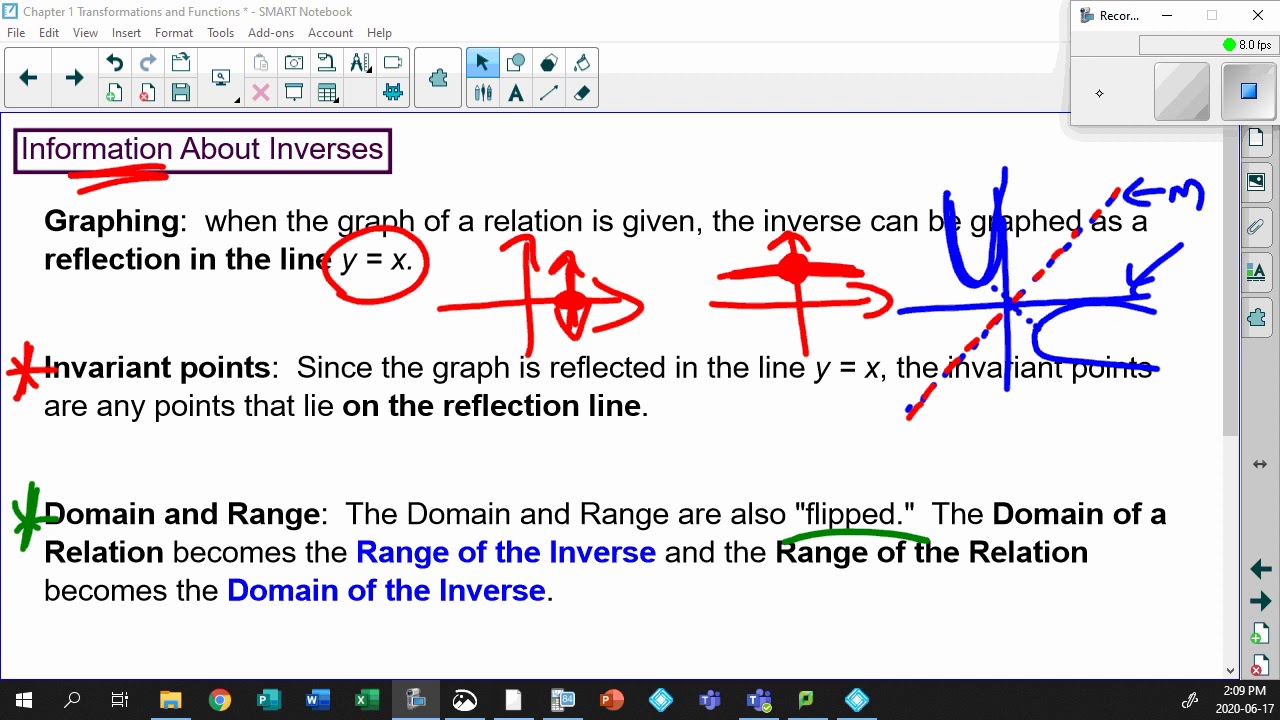Click the "Invariant points" heading text
Viewport: 1280px width, 720px height.
click(x=157, y=367)
